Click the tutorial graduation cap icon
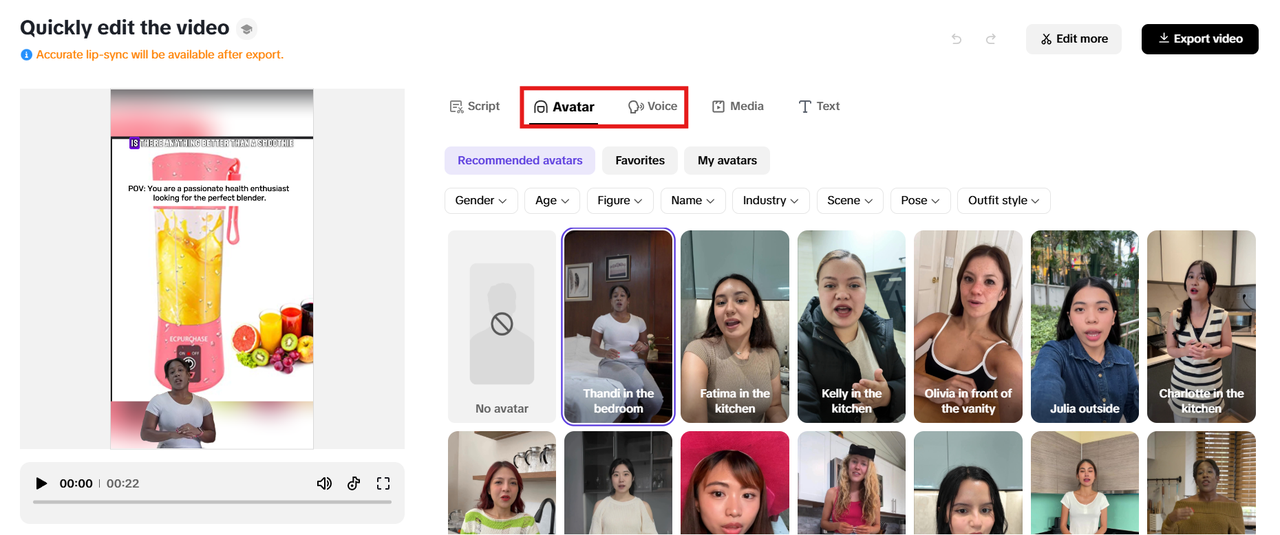The height and width of the screenshot is (535, 1280). click(247, 29)
